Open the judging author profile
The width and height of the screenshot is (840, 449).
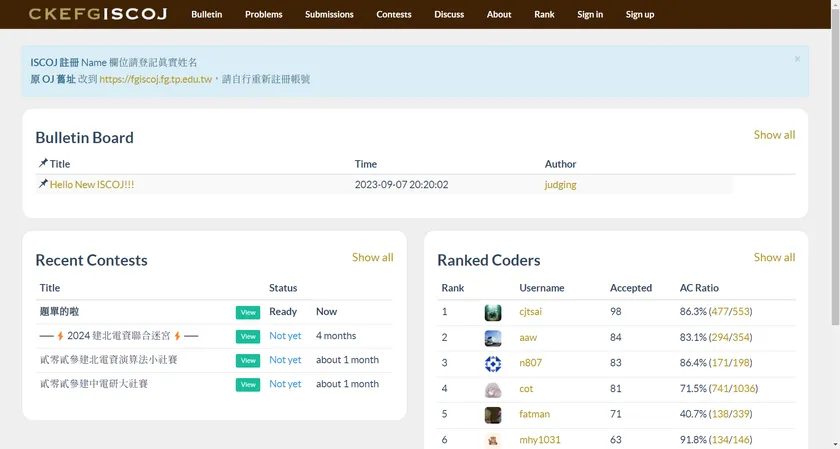[560, 184]
